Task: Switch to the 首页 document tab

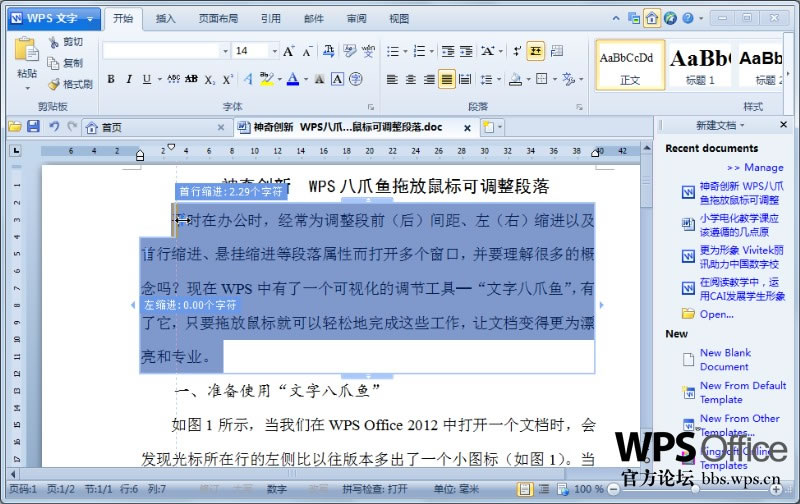Action: (155, 128)
